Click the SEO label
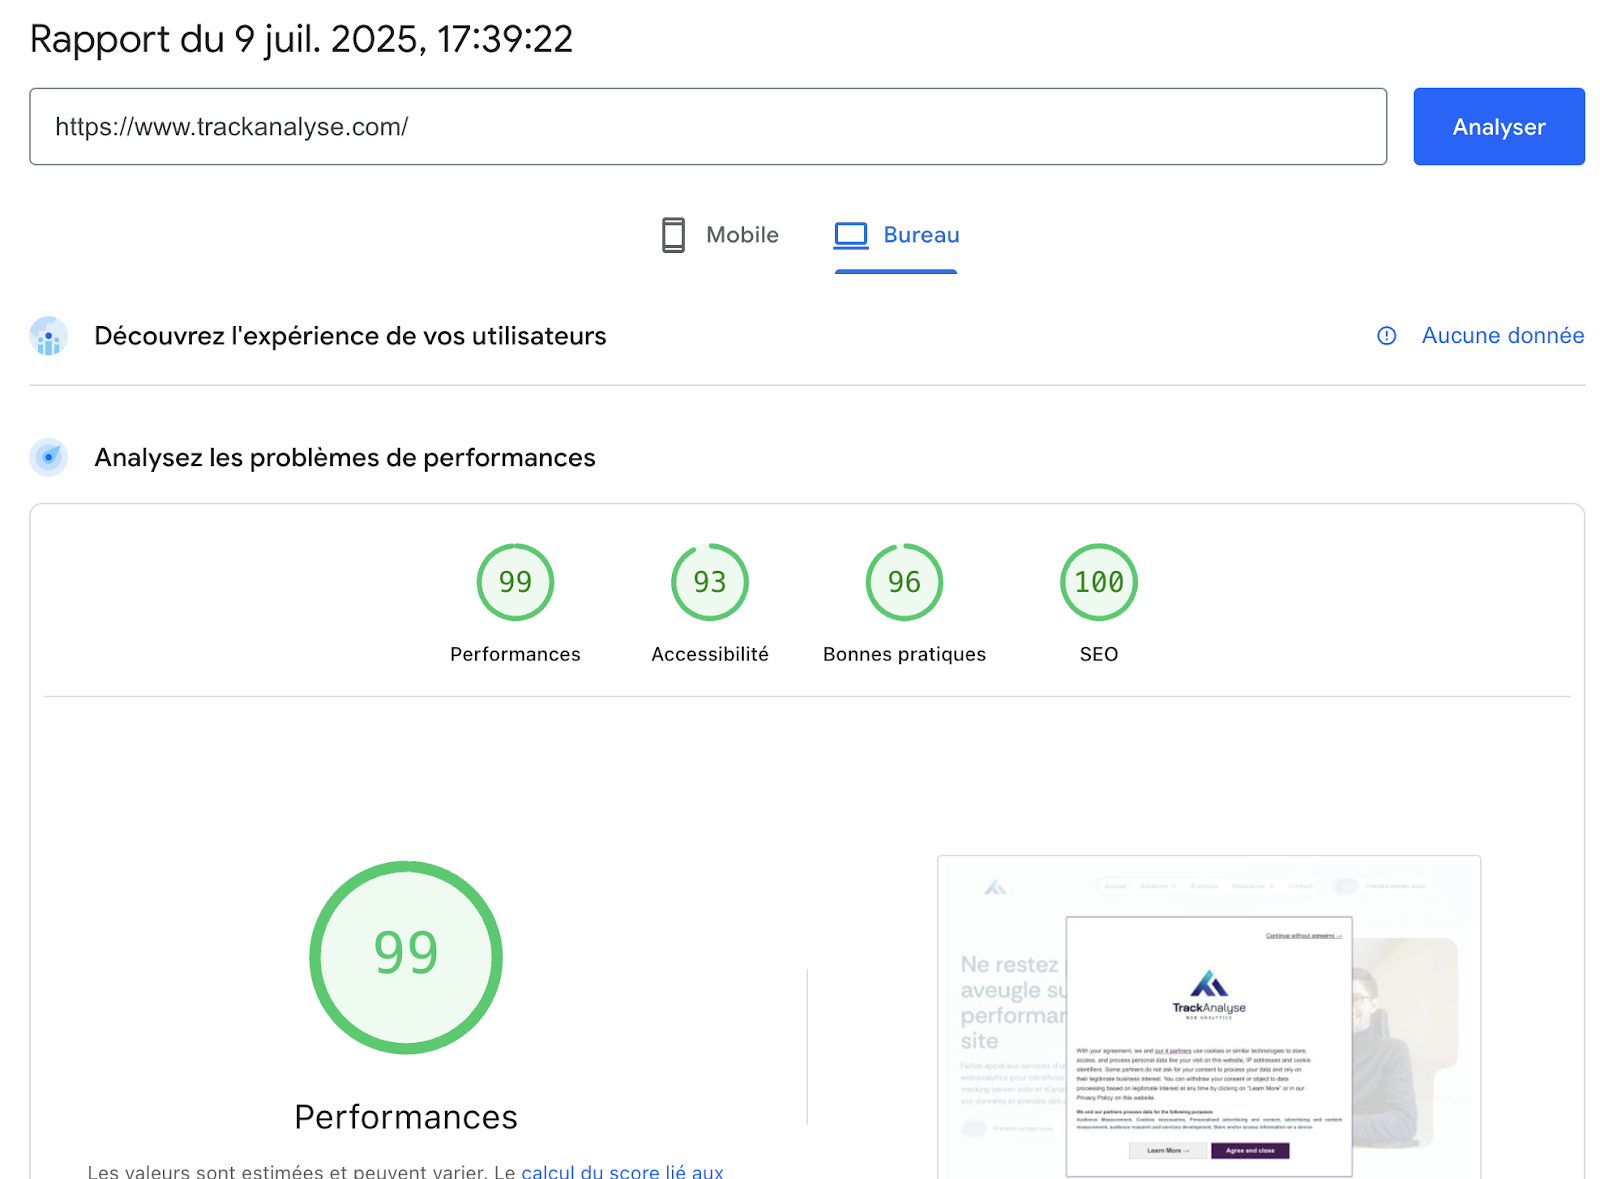 click(x=1099, y=654)
